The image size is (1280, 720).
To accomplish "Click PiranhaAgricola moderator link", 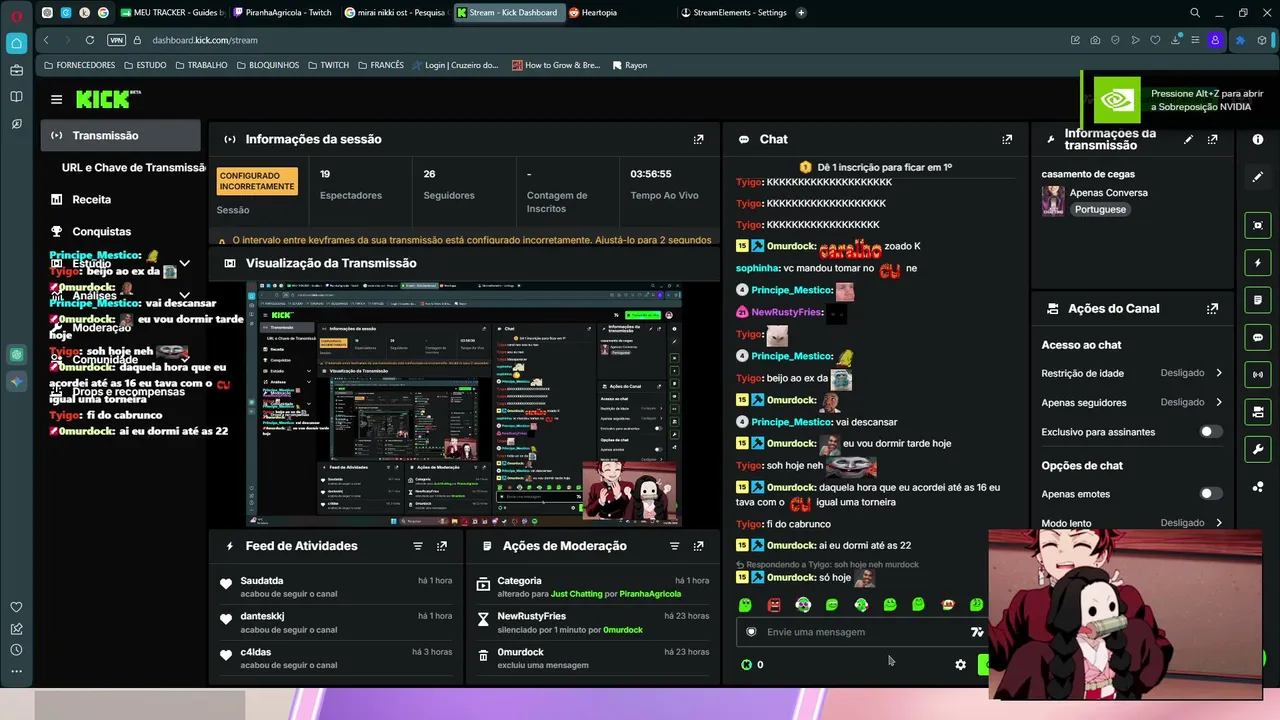I will [x=650, y=594].
